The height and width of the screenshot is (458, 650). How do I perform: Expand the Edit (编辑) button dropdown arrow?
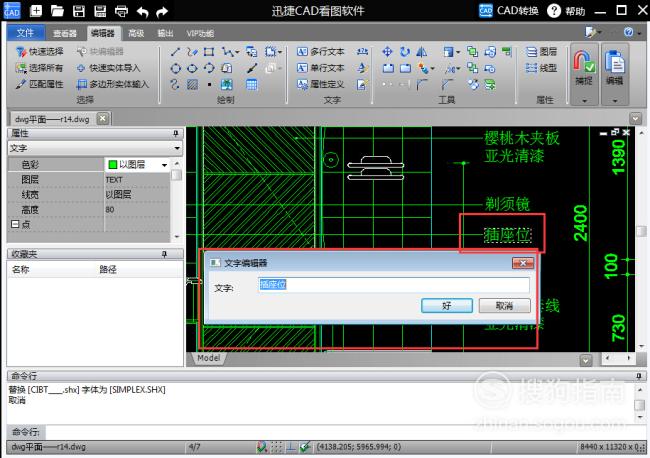tap(615, 100)
